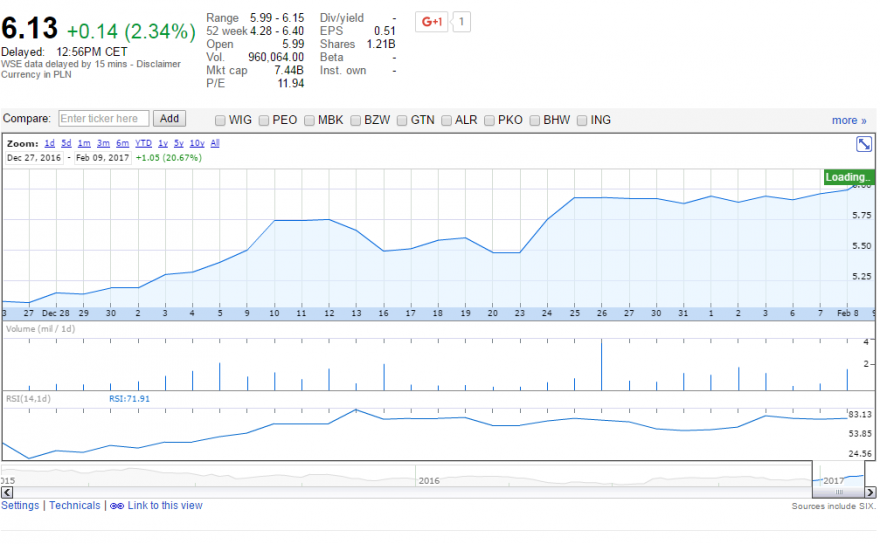Click the range slider handle on overview timeline

pyautogui.click(x=839, y=492)
